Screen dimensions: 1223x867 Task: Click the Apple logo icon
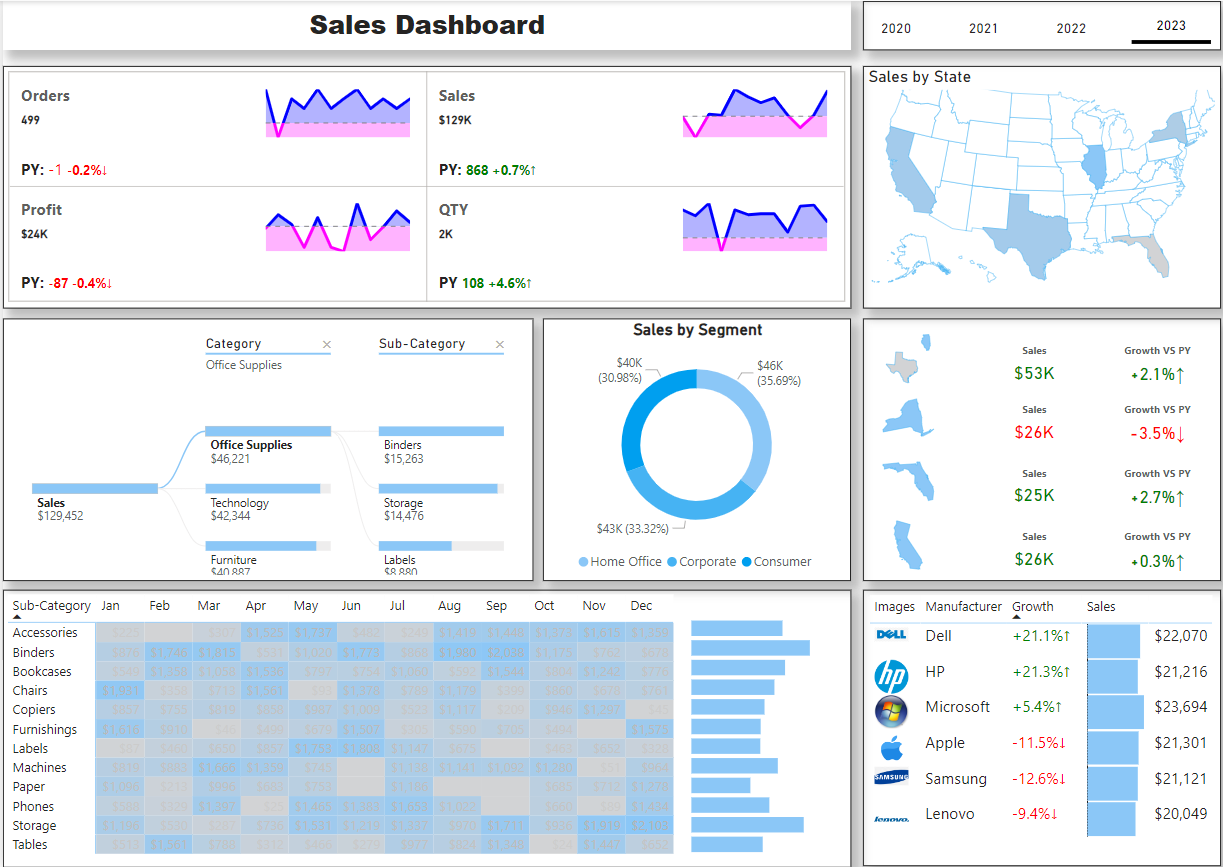[890, 748]
